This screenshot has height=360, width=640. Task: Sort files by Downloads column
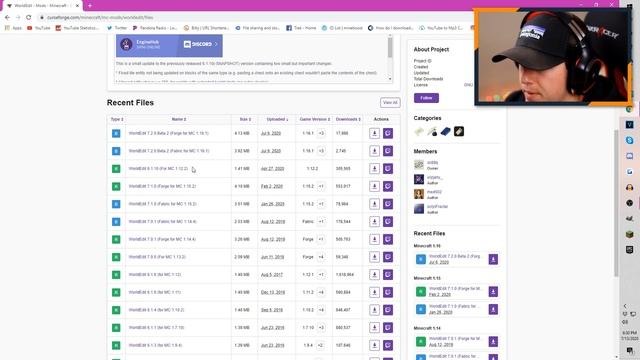[348, 119]
